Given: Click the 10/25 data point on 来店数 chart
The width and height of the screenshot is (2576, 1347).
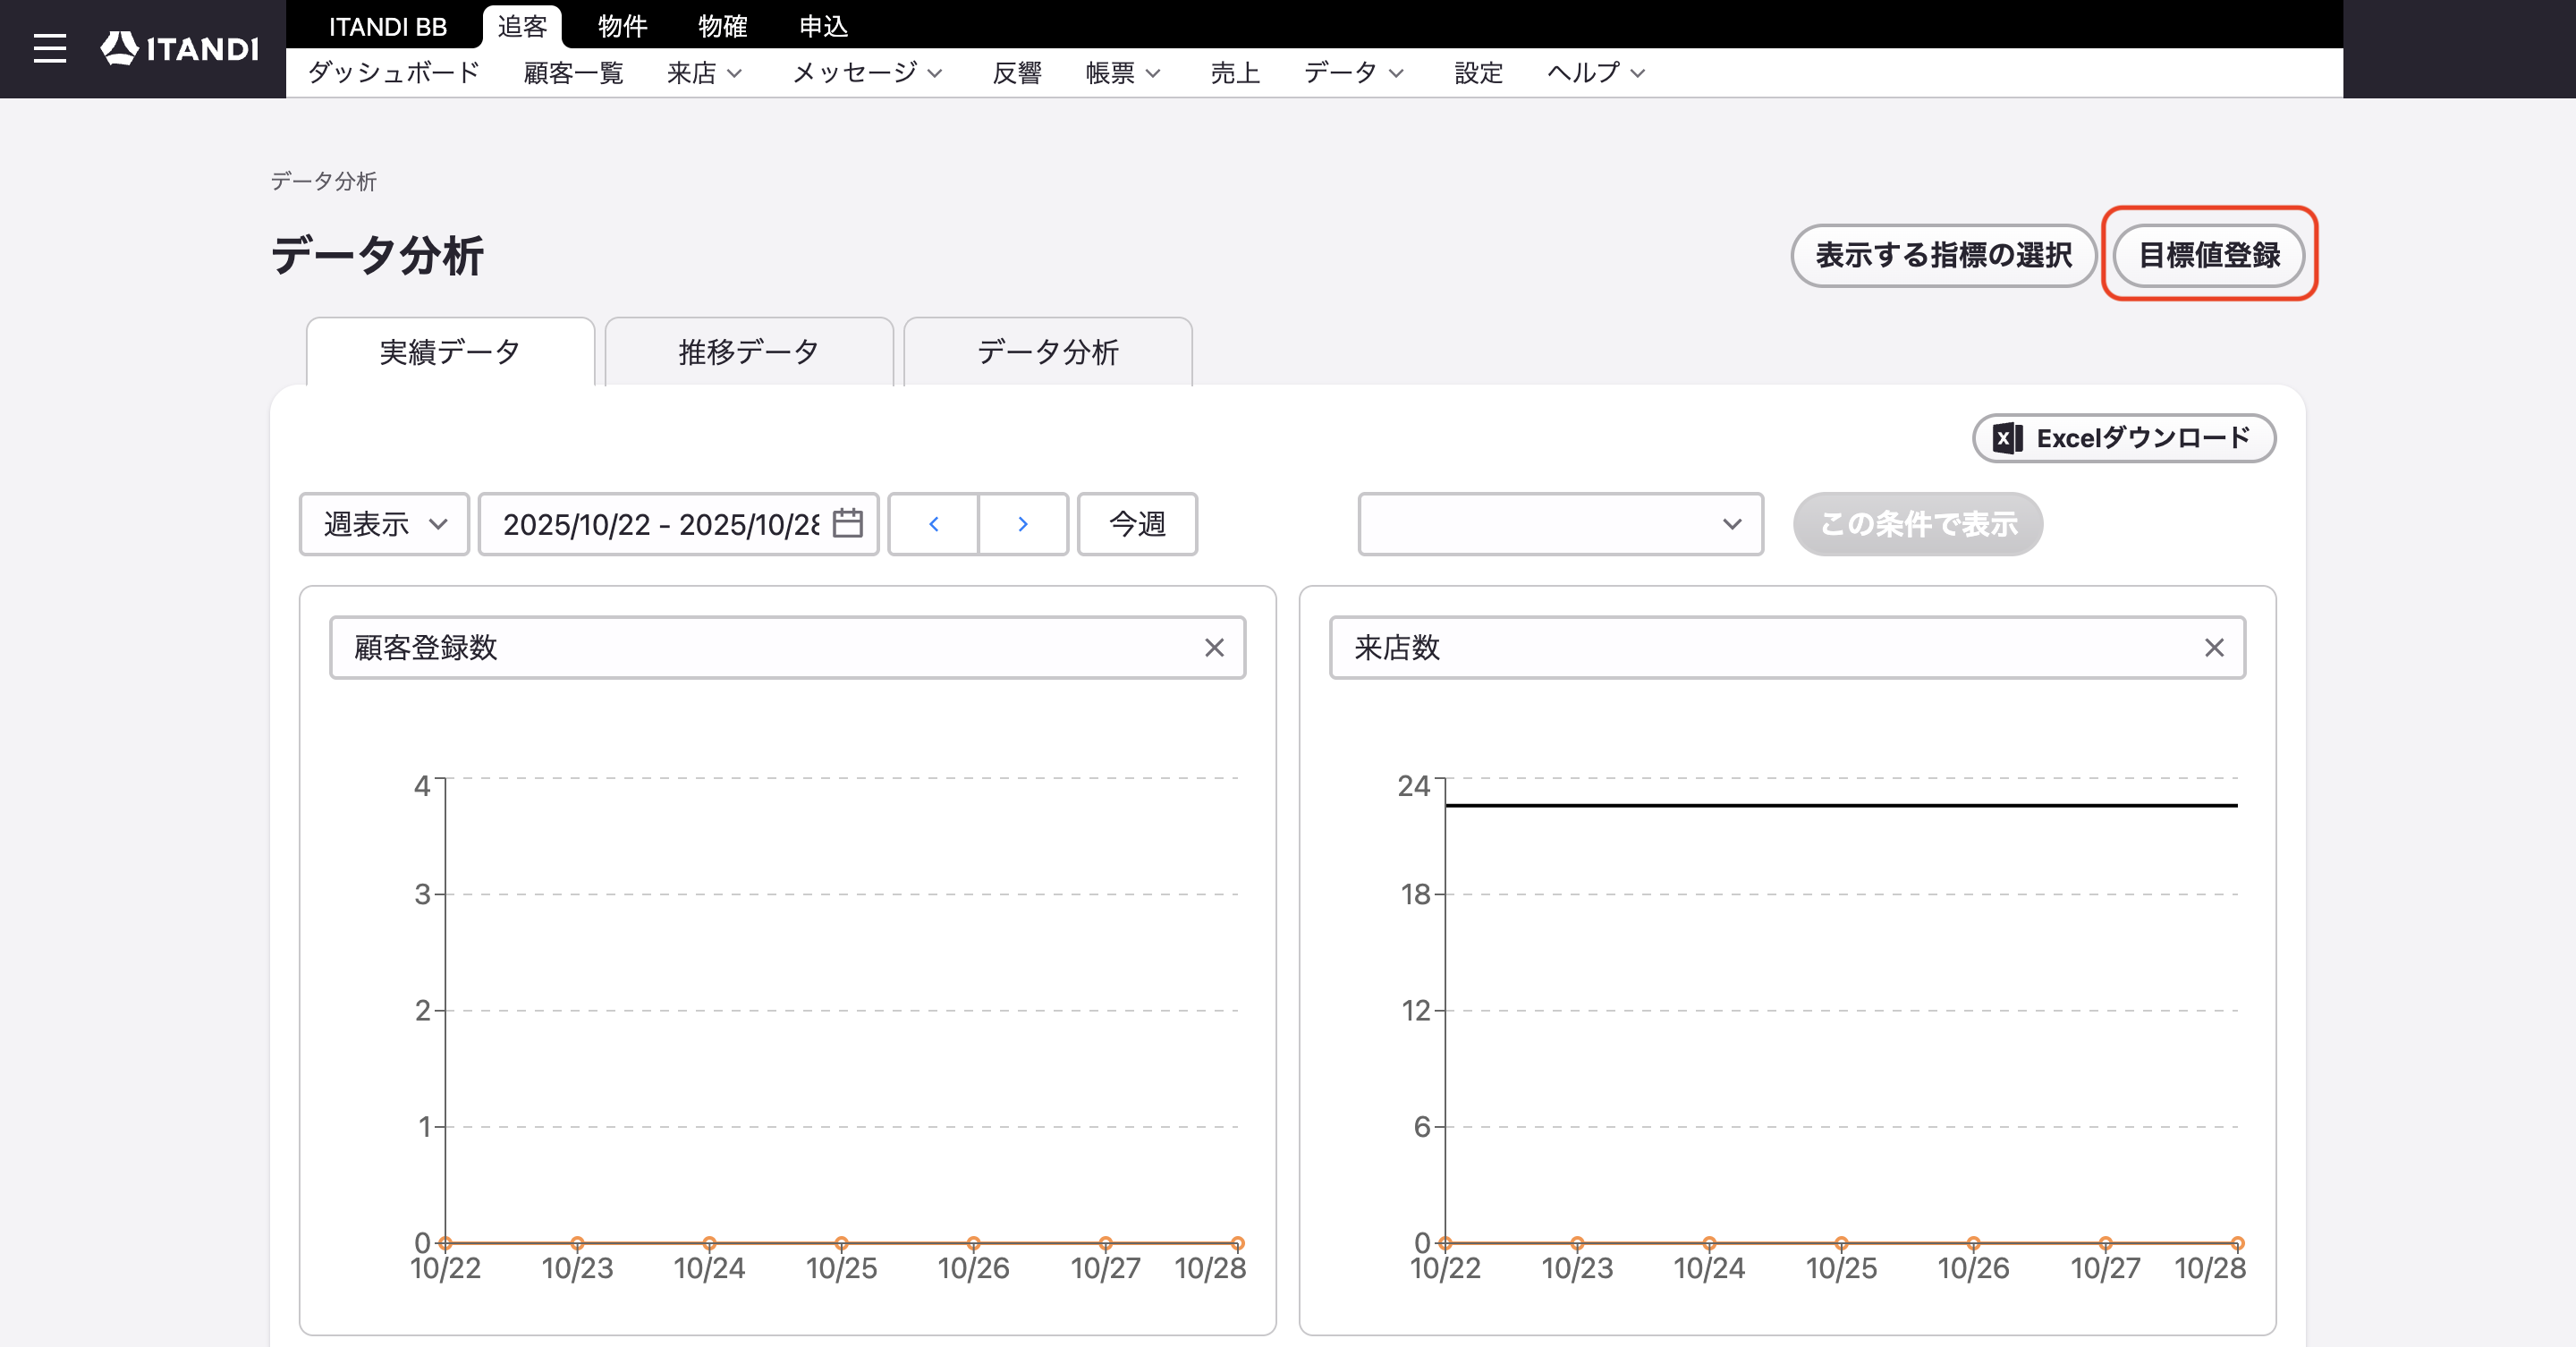Looking at the screenshot, I should point(1841,1243).
